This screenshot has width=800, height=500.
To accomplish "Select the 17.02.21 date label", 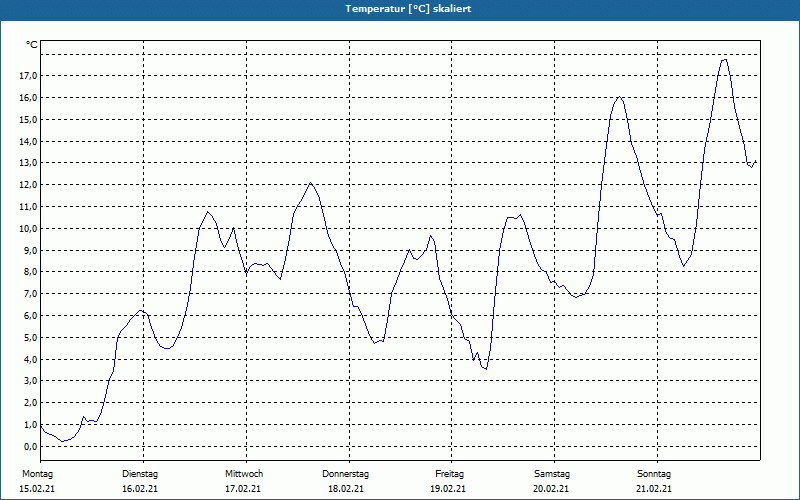I will point(243,489).
